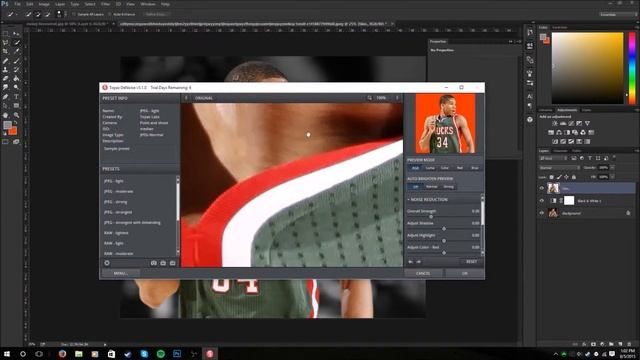Image resolution: width=640 pixels, height=360 pixels.
Task: Open the layer filter Kind dropdown
Action: [x=554, y=158]
